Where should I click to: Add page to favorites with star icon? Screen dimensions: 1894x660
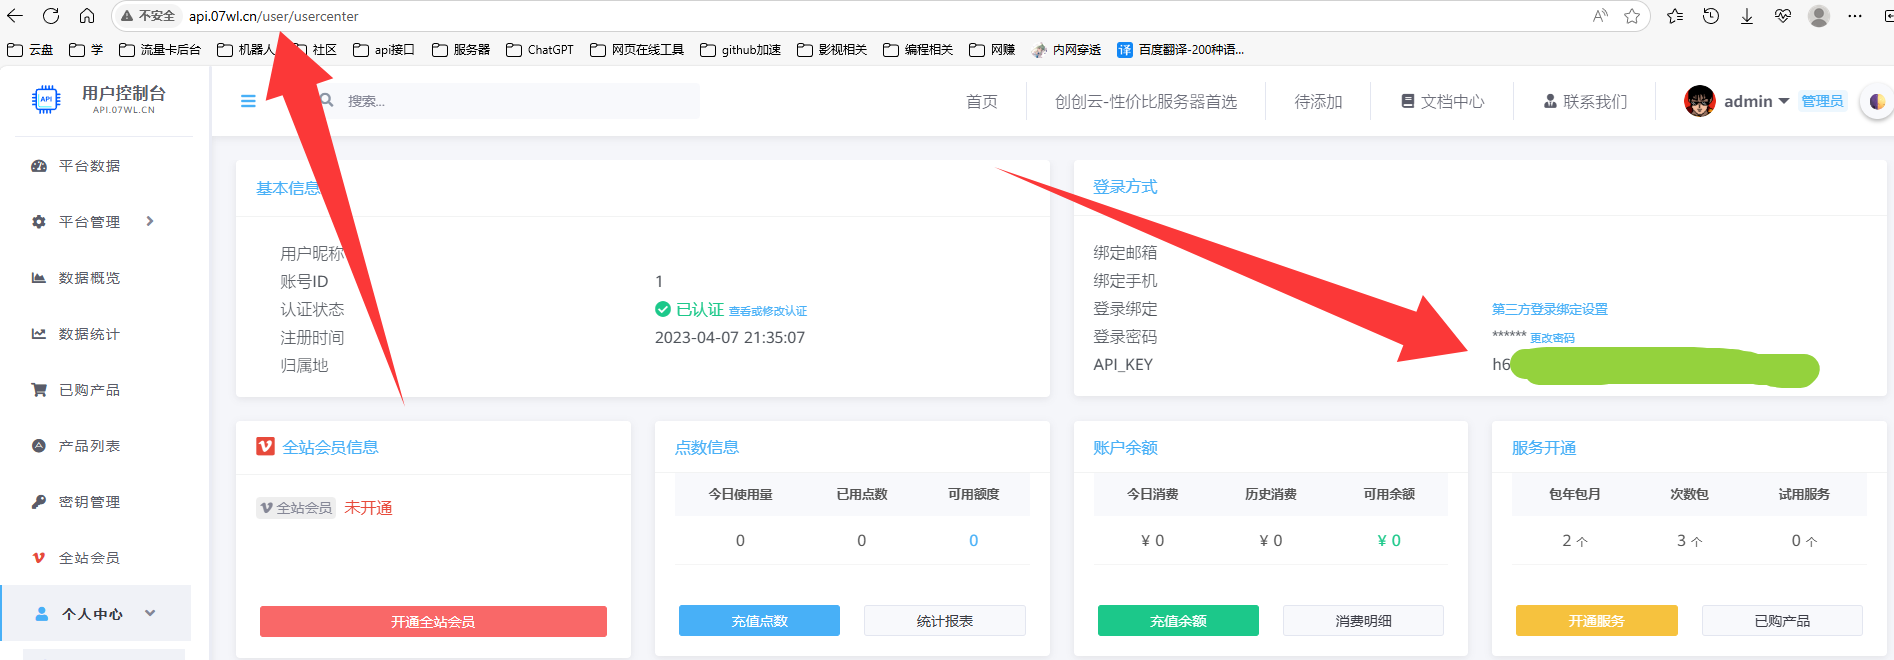coord(1632,16)
